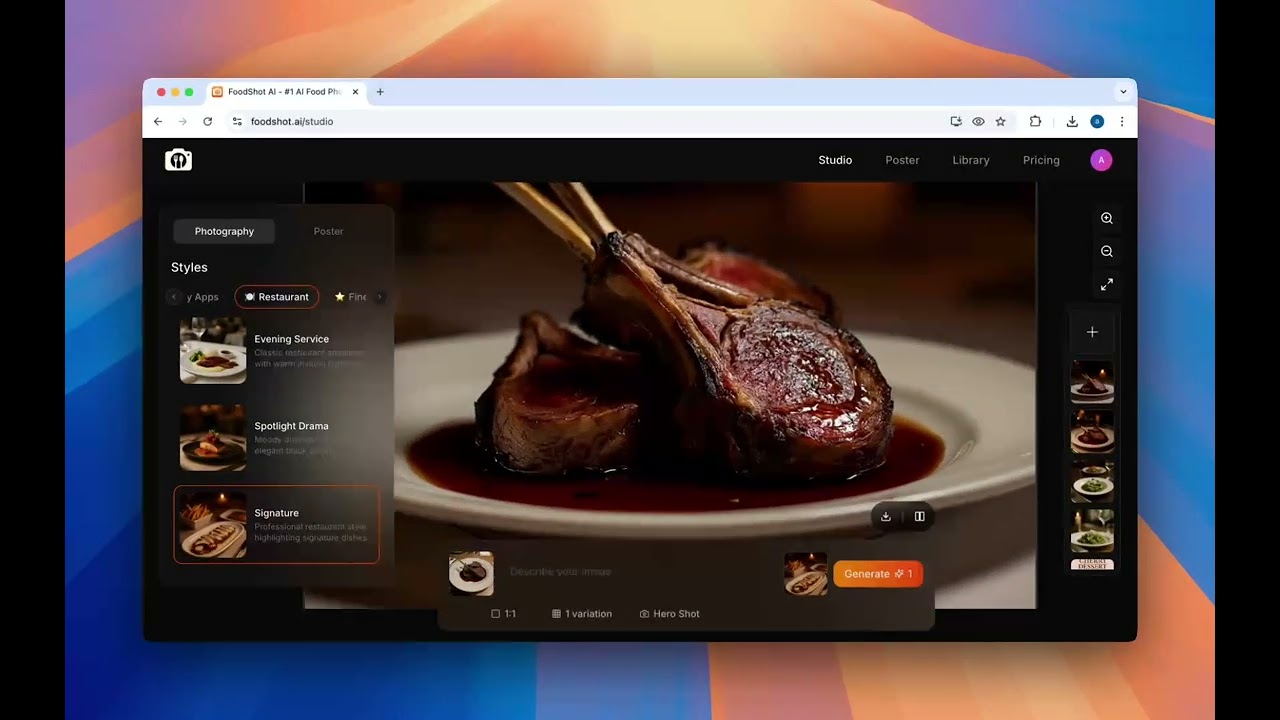This screenshot has height=720, width=1280.
Task: Click the foodshot.ai/studio address bar
Action: pos(590,121)
